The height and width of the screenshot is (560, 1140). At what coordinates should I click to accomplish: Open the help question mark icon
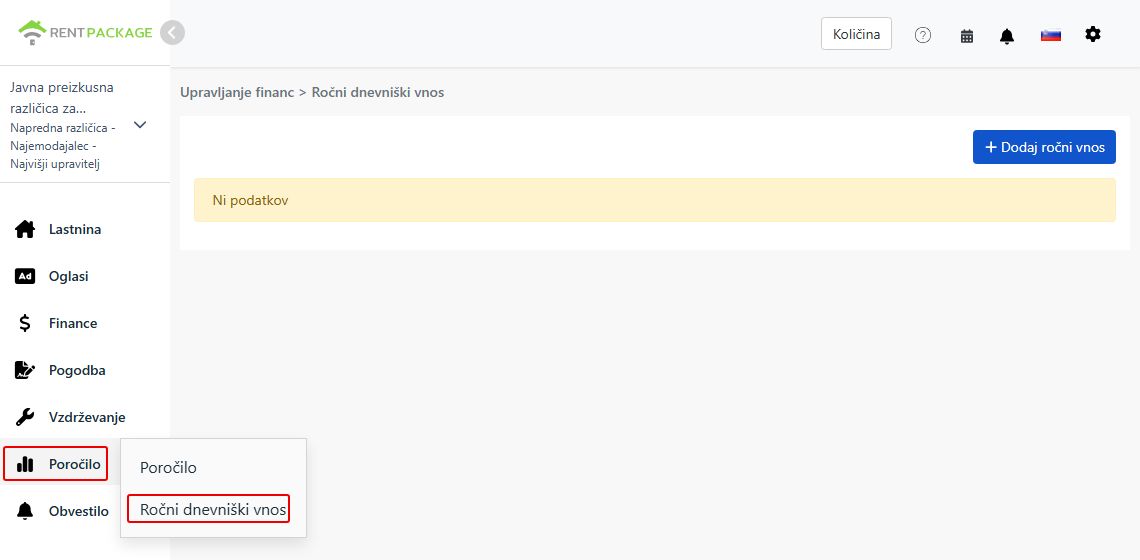923,35
